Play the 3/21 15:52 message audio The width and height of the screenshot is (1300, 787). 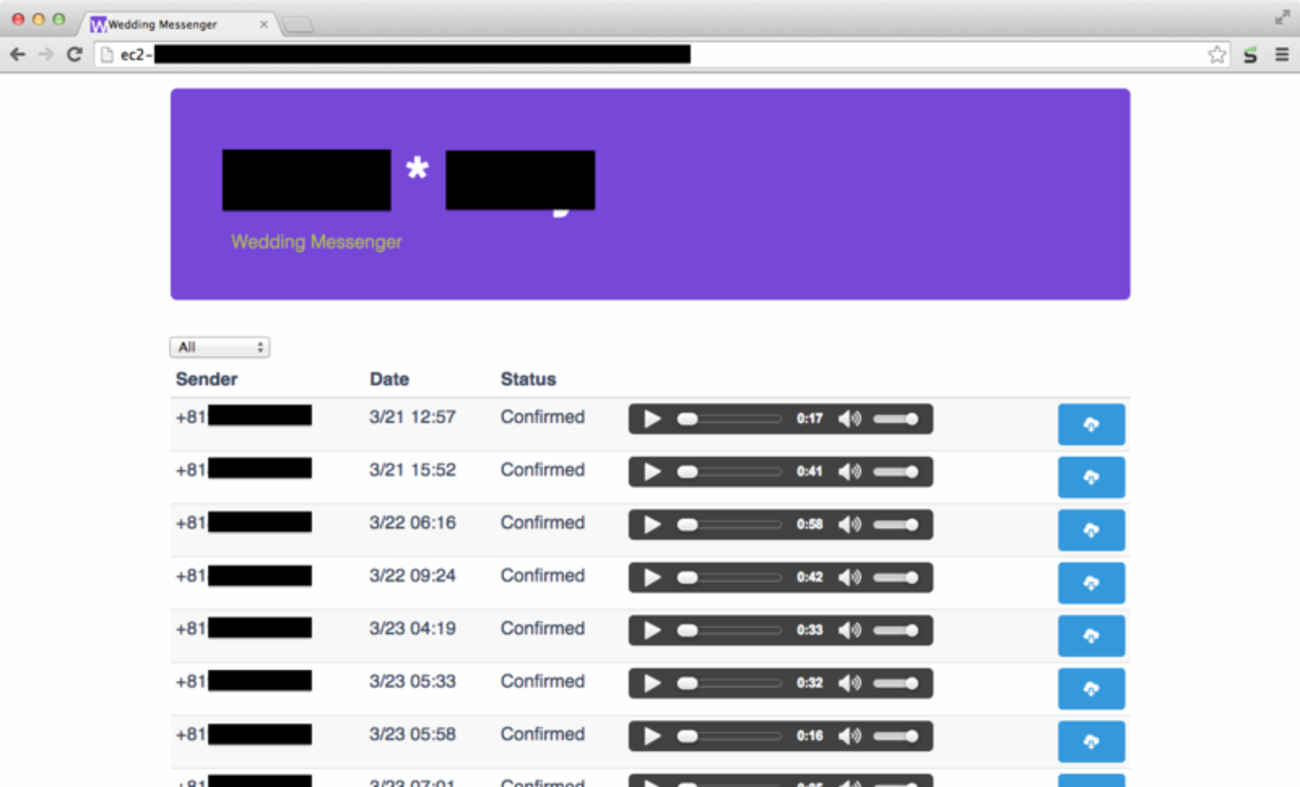[x=652, y=472]
